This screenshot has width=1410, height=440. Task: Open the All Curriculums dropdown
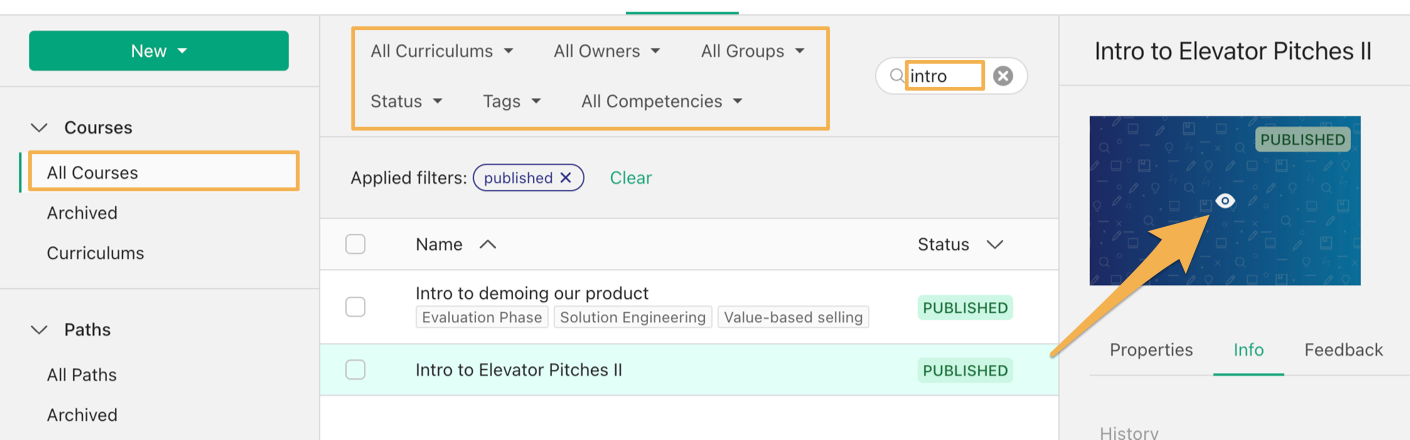[442, 51]
